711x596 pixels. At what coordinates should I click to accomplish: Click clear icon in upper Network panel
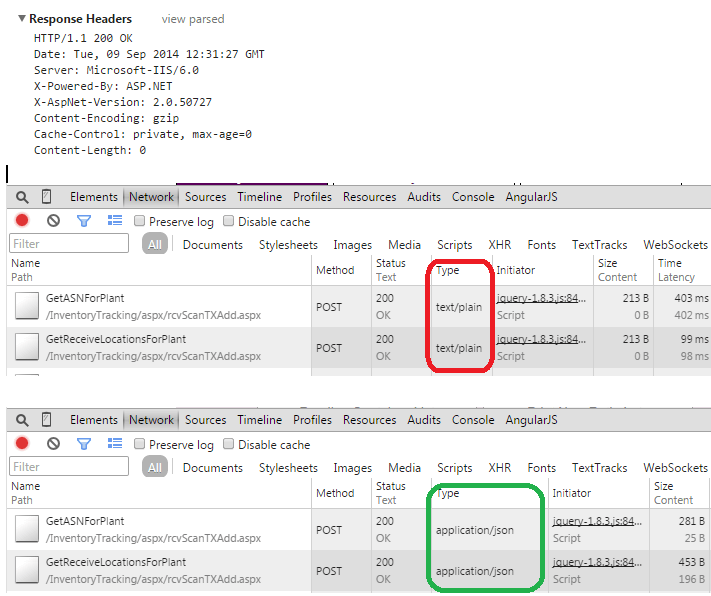click(x=54, y=221)
